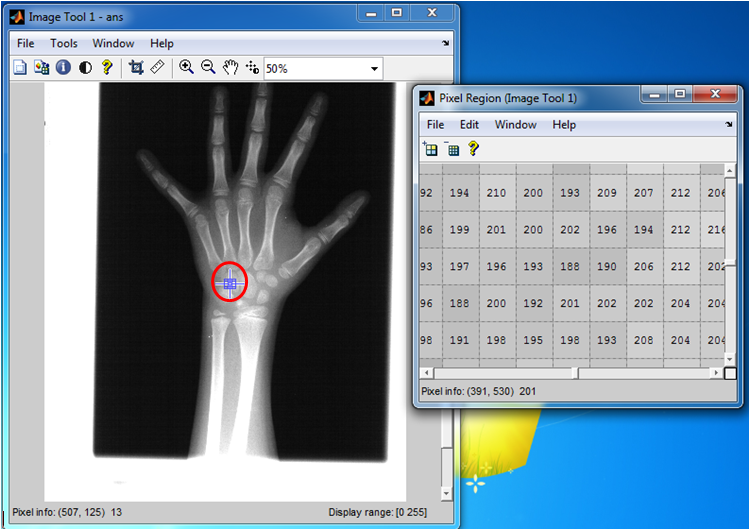Zoom out the pixel region grid icon

click(452, 149)
